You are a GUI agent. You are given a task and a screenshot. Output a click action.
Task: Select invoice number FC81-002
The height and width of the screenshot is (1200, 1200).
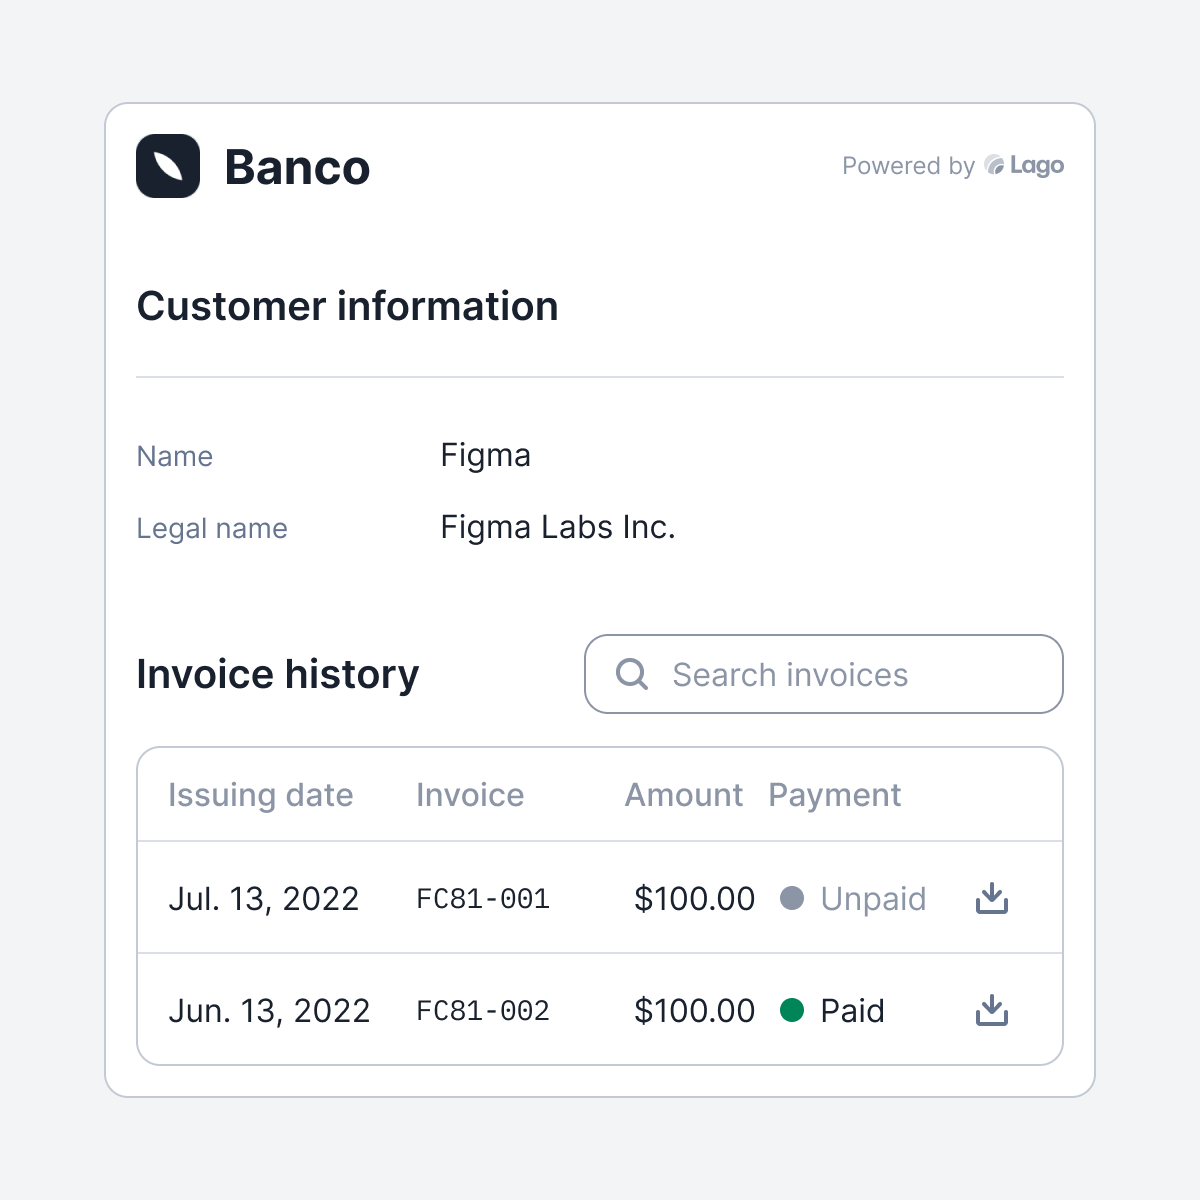coord(483,1011)
